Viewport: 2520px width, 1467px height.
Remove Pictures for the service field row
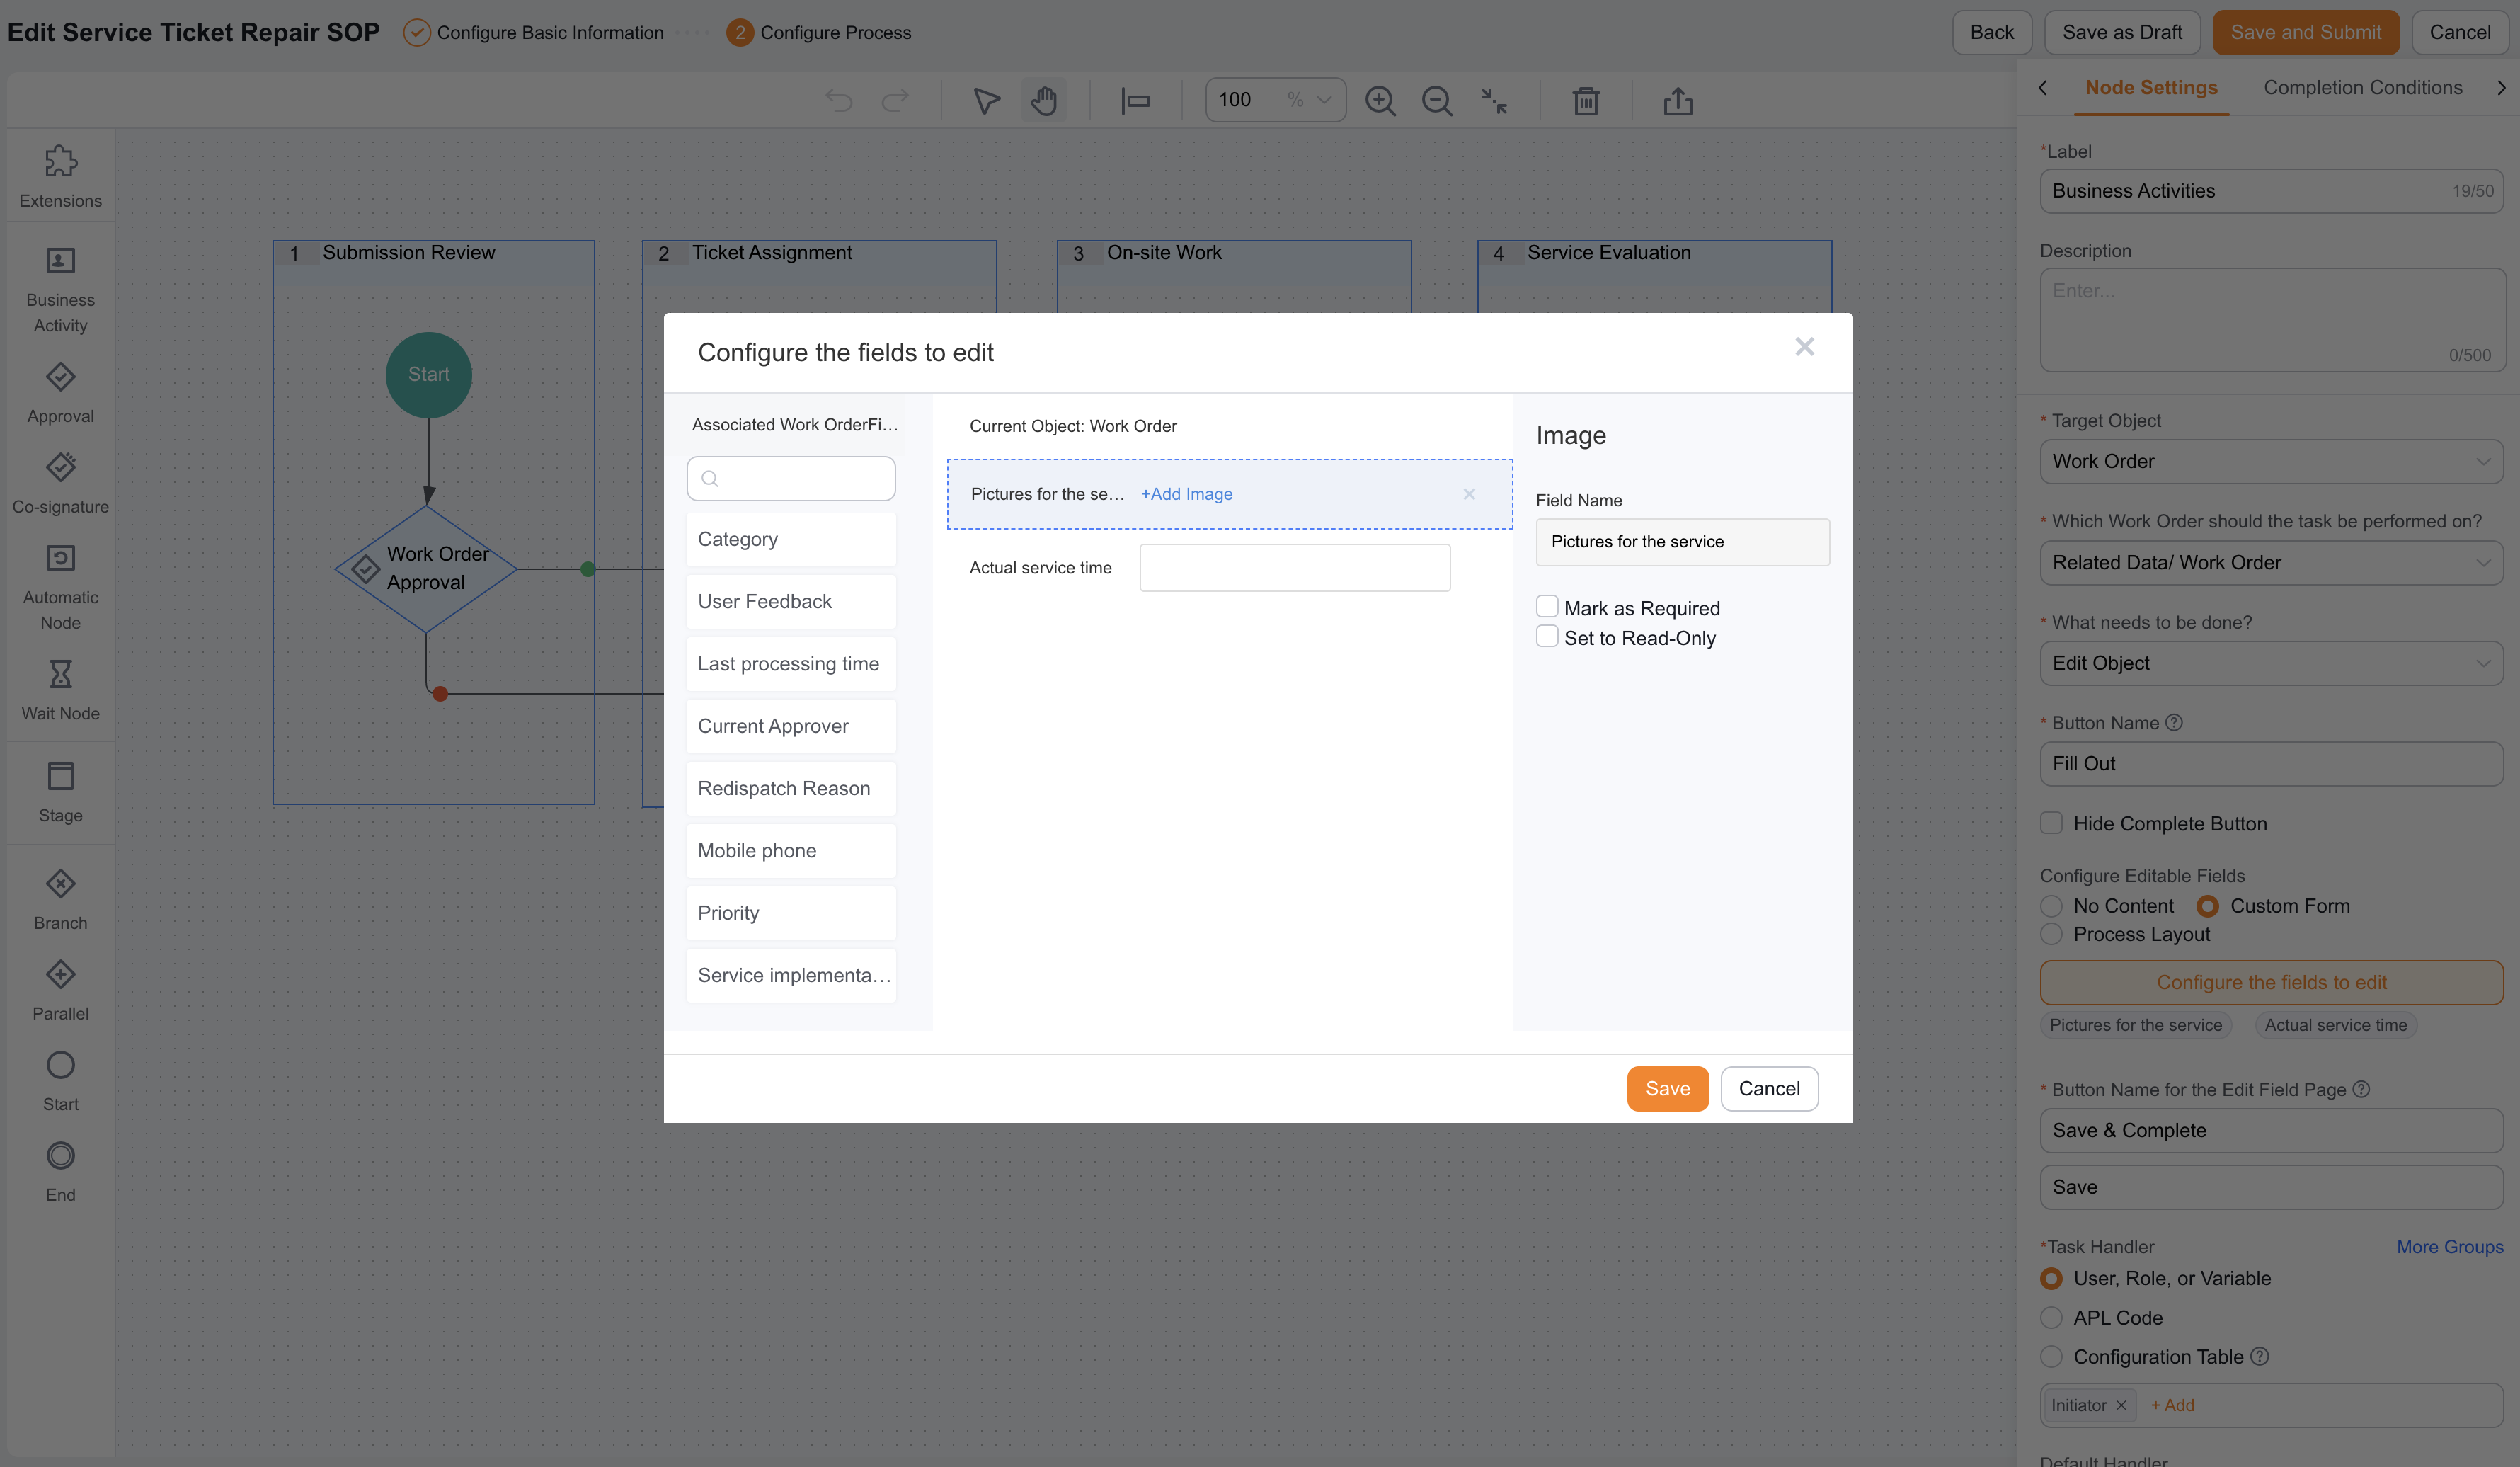click(1469, 494)
